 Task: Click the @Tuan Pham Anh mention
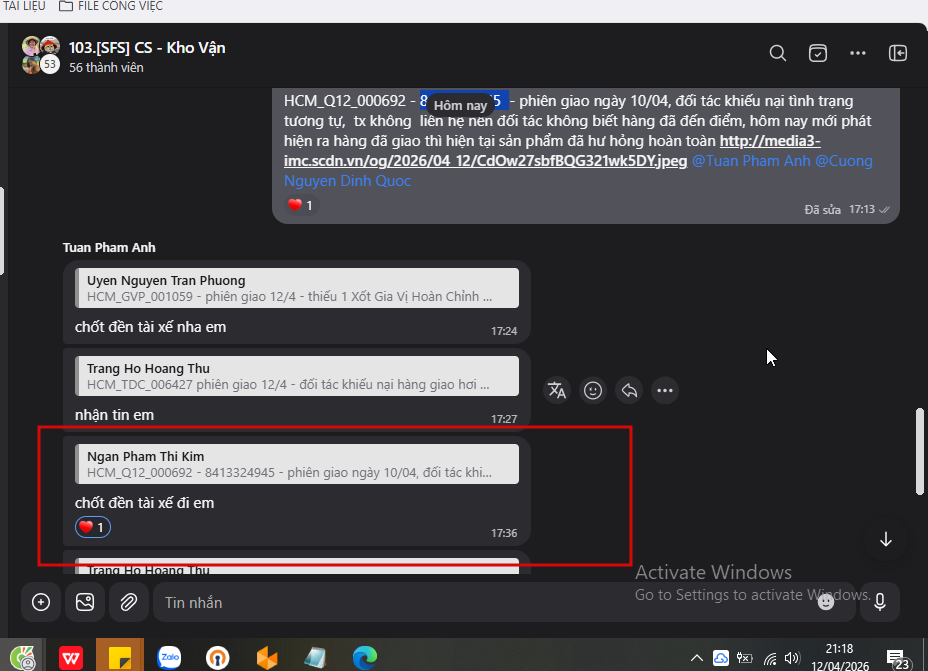750,161
